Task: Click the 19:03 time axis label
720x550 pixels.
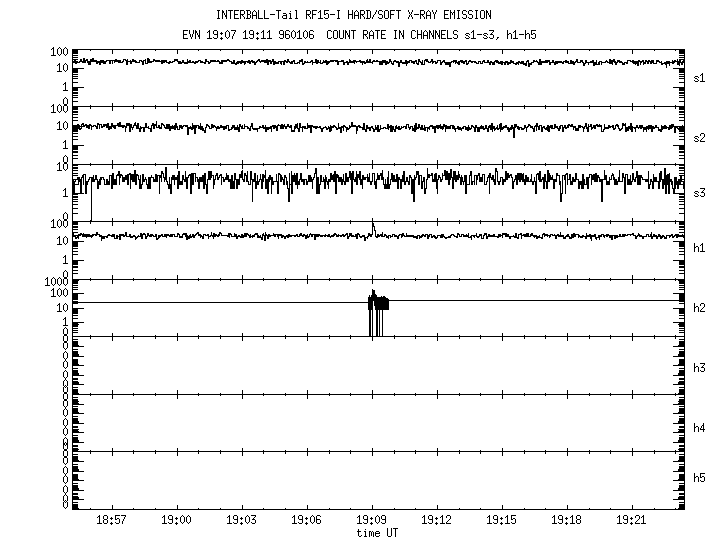Action: 241,521
